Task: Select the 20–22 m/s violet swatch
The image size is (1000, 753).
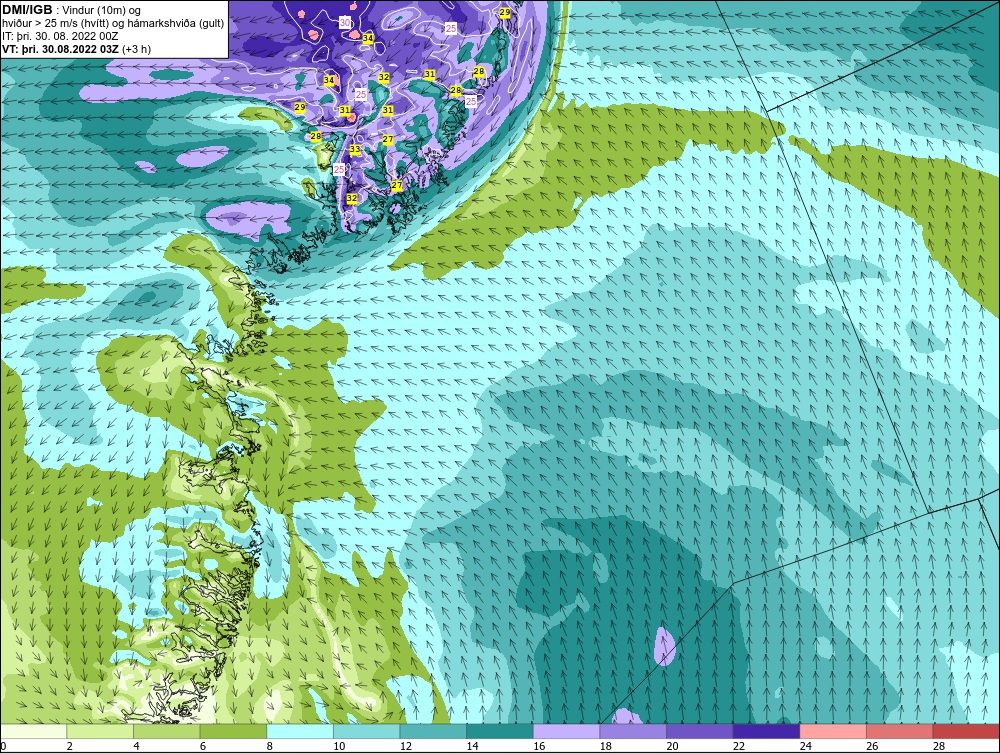Action: pos(700,731)
